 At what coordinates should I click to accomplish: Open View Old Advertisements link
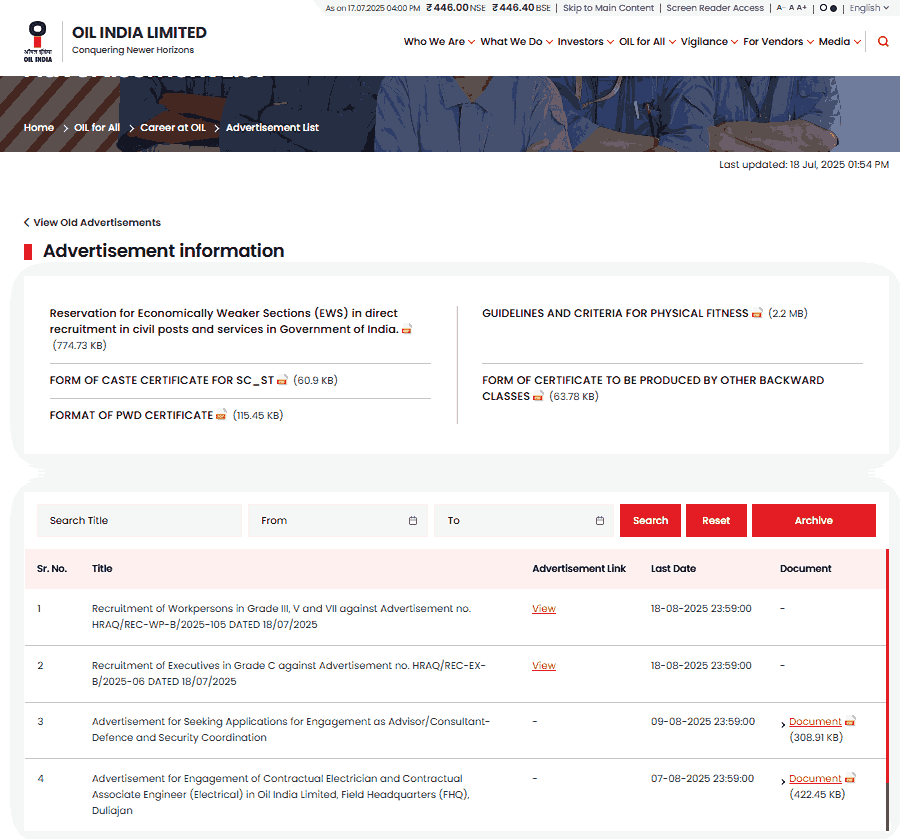pyautogui.click(x=97, y=222)
